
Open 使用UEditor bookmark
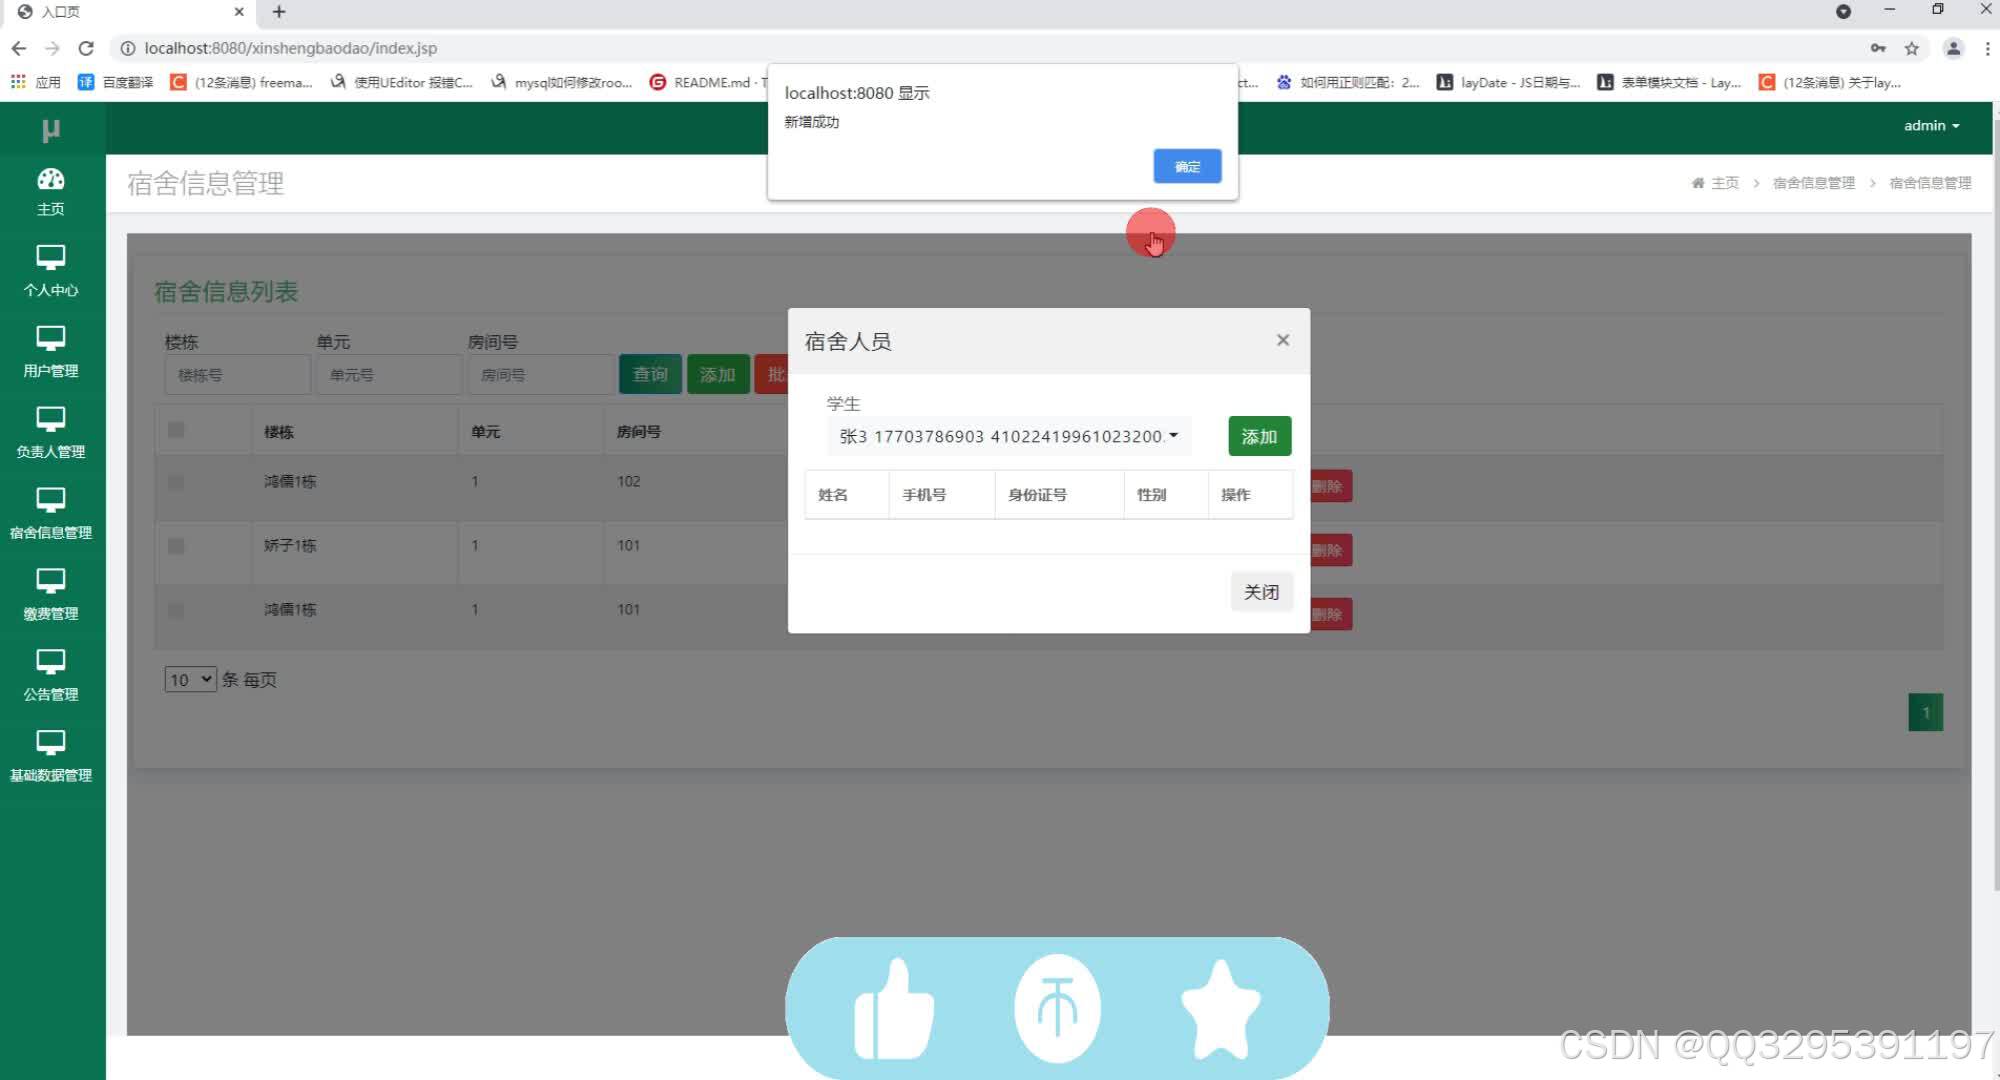[x=401, y=82]
